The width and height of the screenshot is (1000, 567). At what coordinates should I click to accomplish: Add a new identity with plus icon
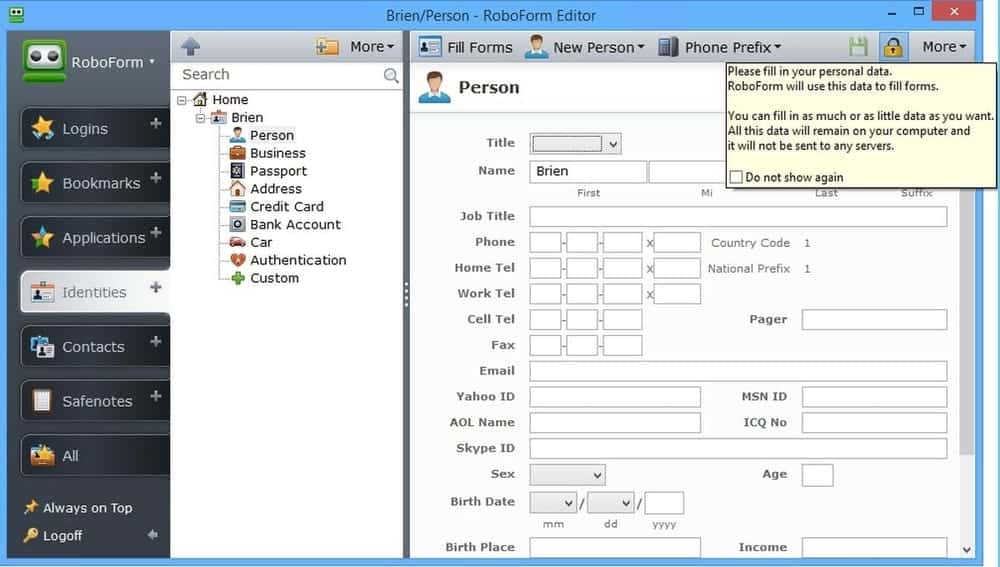pyautogui.click(x=156, y=287)
